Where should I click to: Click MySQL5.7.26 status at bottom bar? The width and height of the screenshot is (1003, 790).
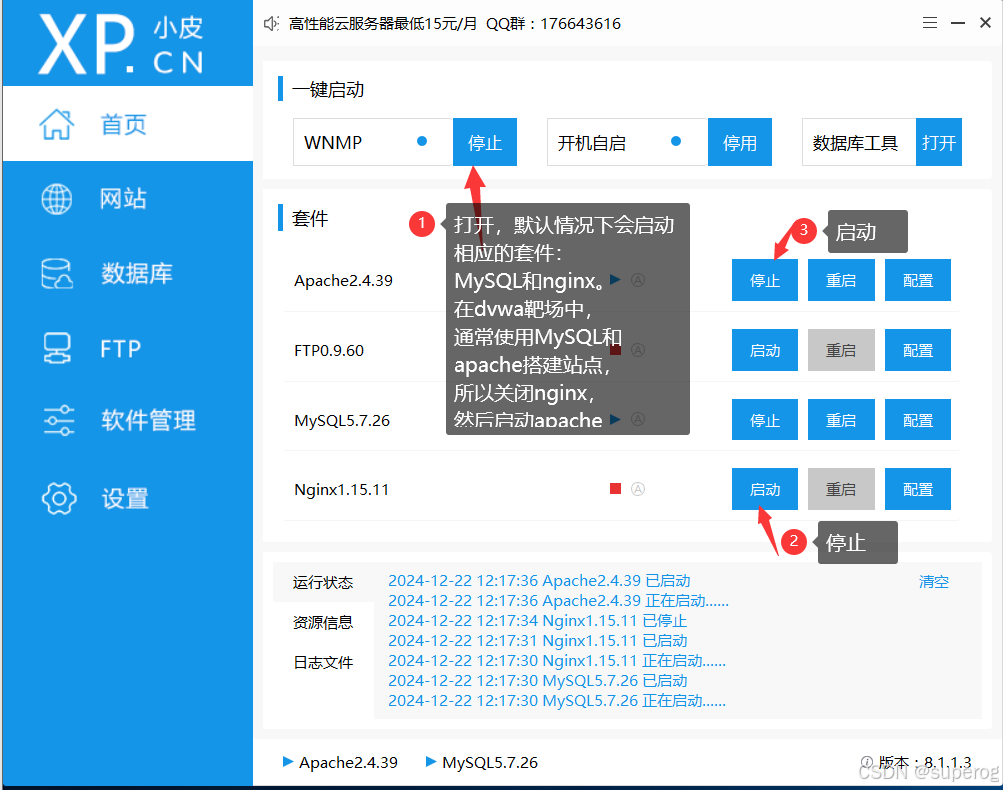click(482, 762)
